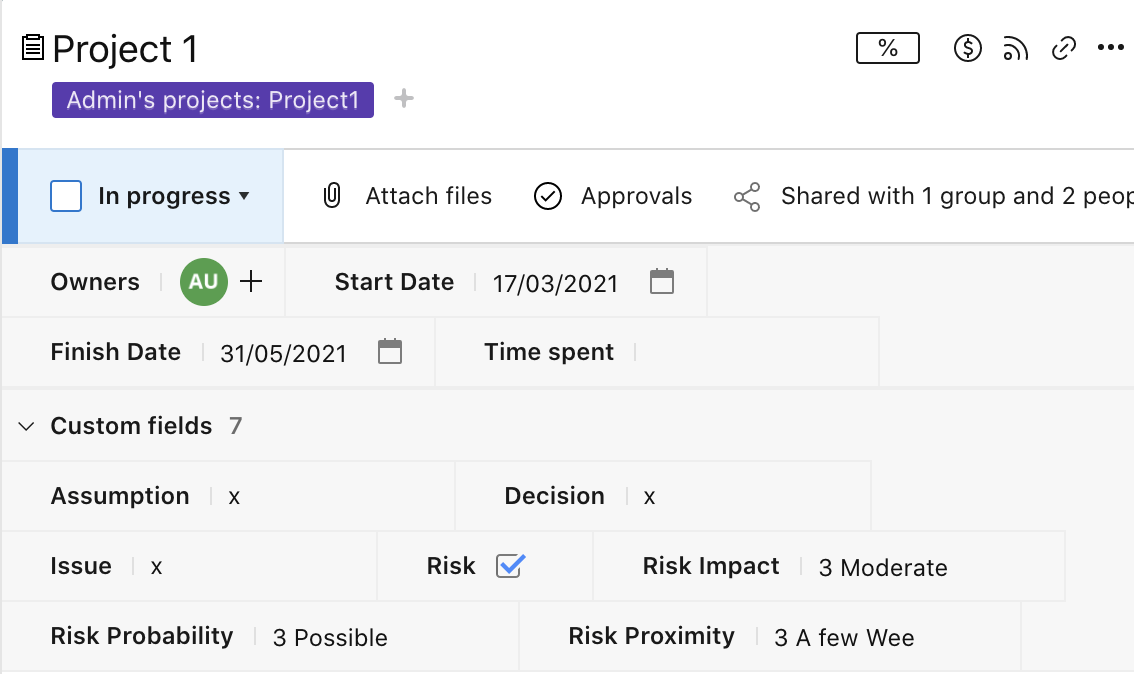Open the In progress status dropdown
Screen dimensions: 1134x674
174,196
